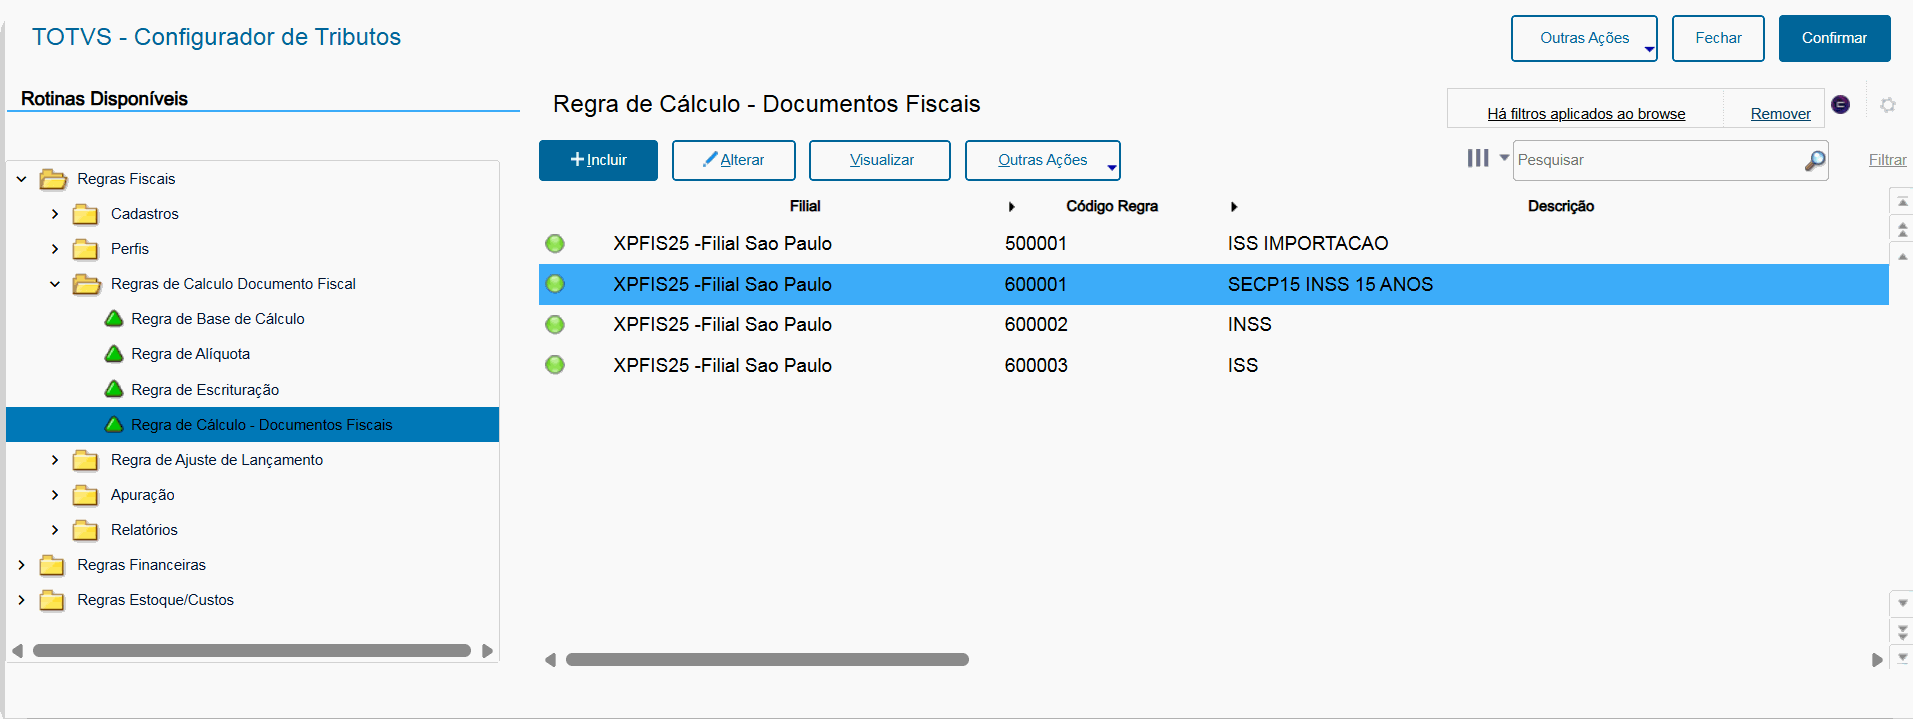
Task: Select Regra de Alíquota green triangle icon
Action: (x=114, y=354)
